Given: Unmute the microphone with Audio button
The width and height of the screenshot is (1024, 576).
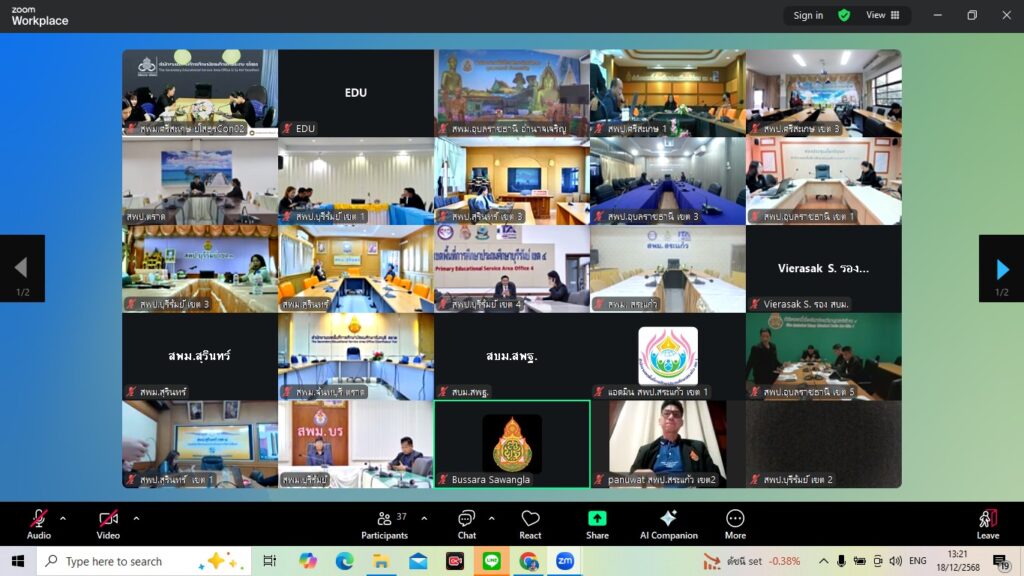Looking at the screenshot, I should pyautogui.click(x=39, y=523).
